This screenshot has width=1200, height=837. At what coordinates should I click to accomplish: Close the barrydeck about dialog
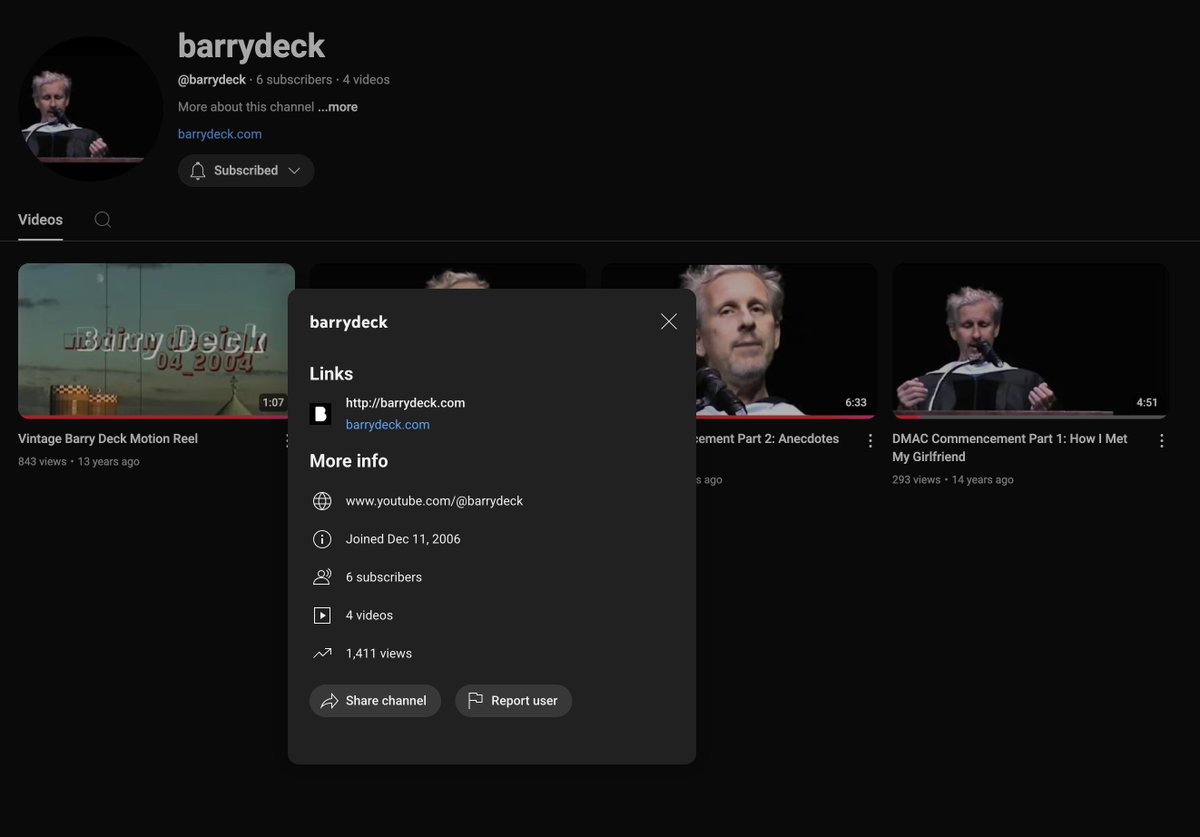click(669, 321)
